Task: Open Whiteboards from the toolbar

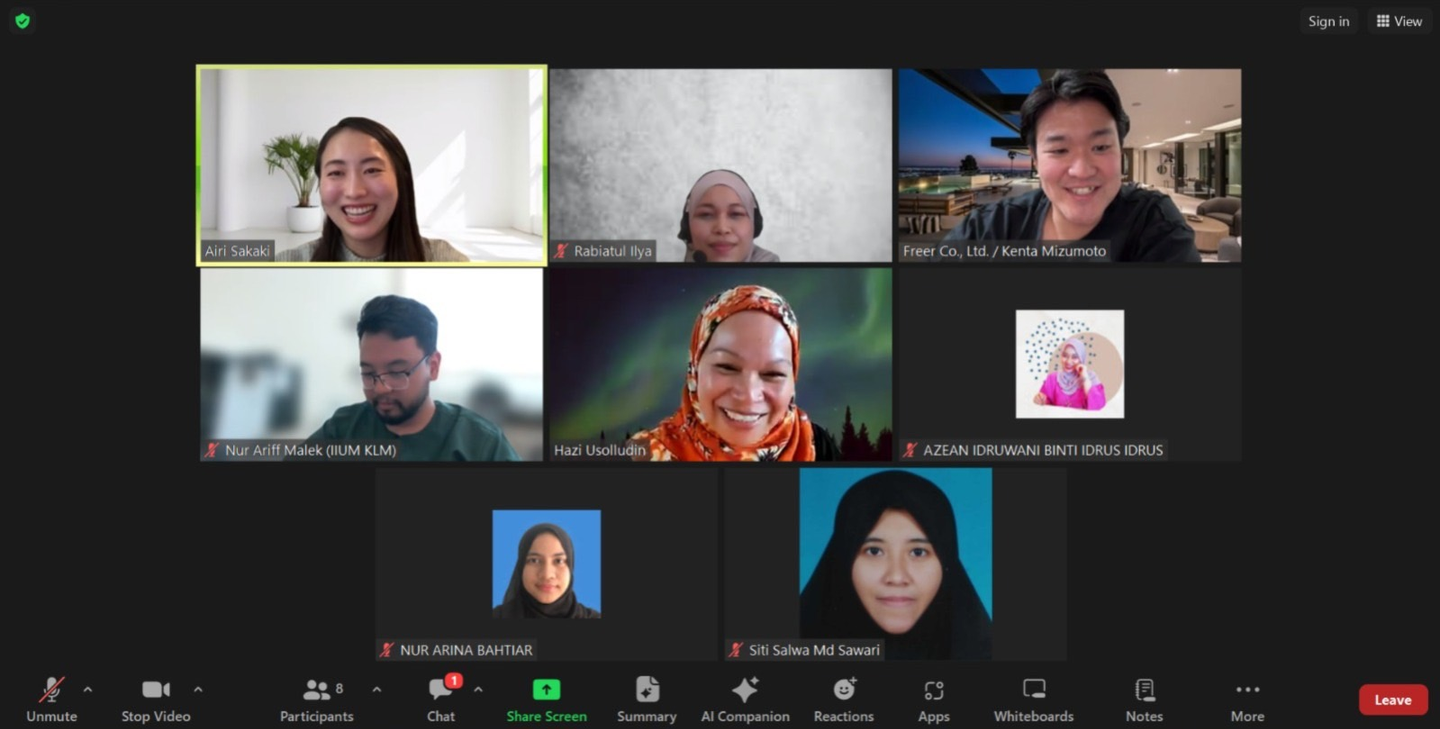Action: click(1033, 699)
